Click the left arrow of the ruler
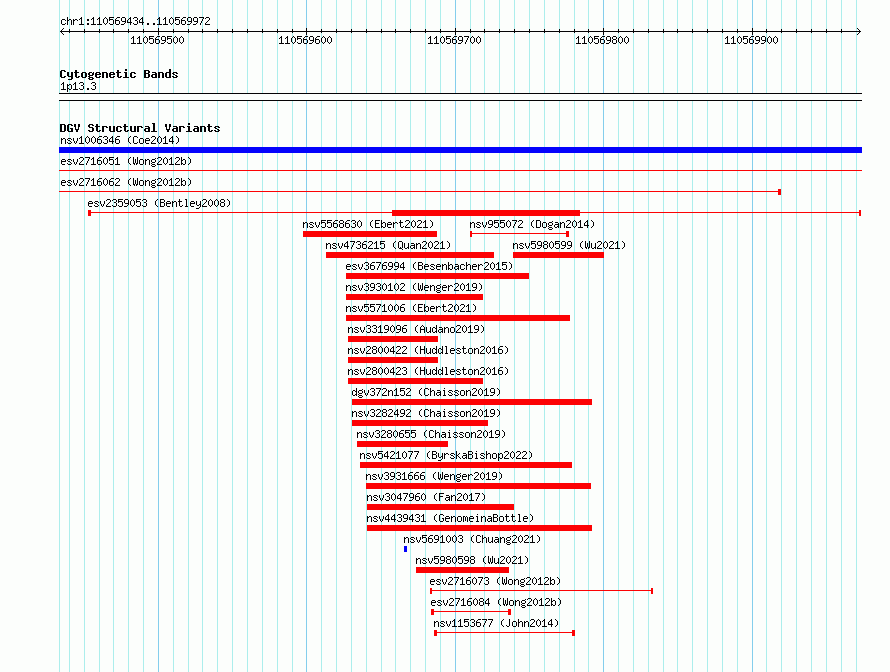 [62, 32]
